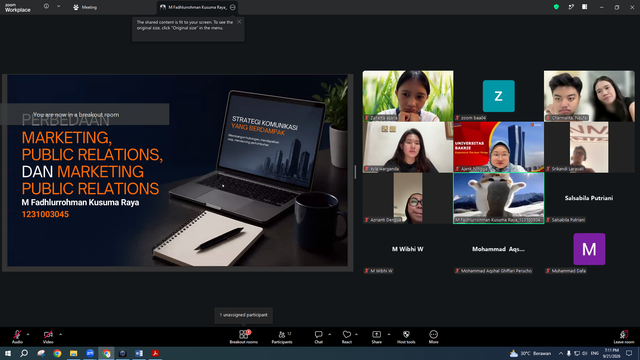Screen dimensions: 640x360
Task: Switch to the Meeting tab
Action: 85,7
